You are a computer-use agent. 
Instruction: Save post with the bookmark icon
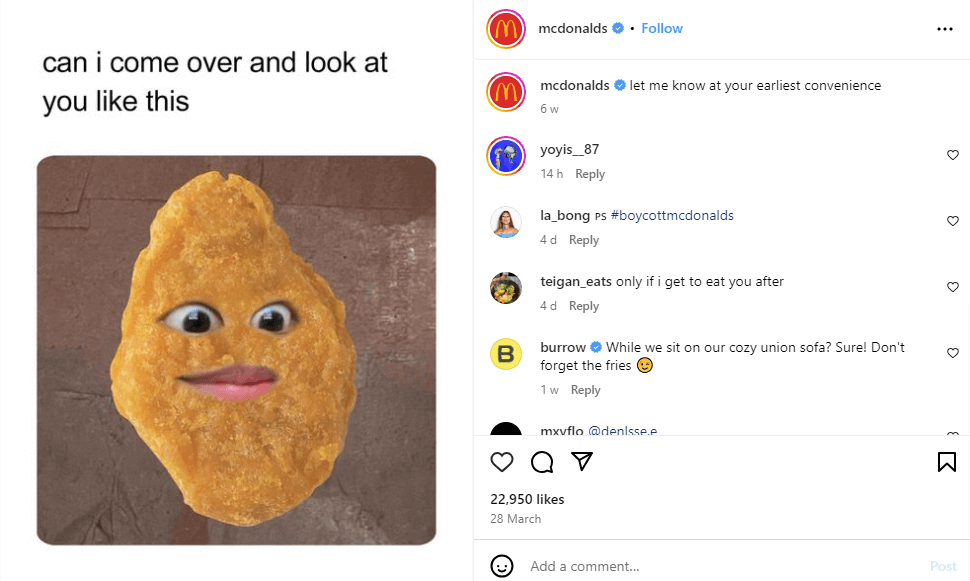946,461
